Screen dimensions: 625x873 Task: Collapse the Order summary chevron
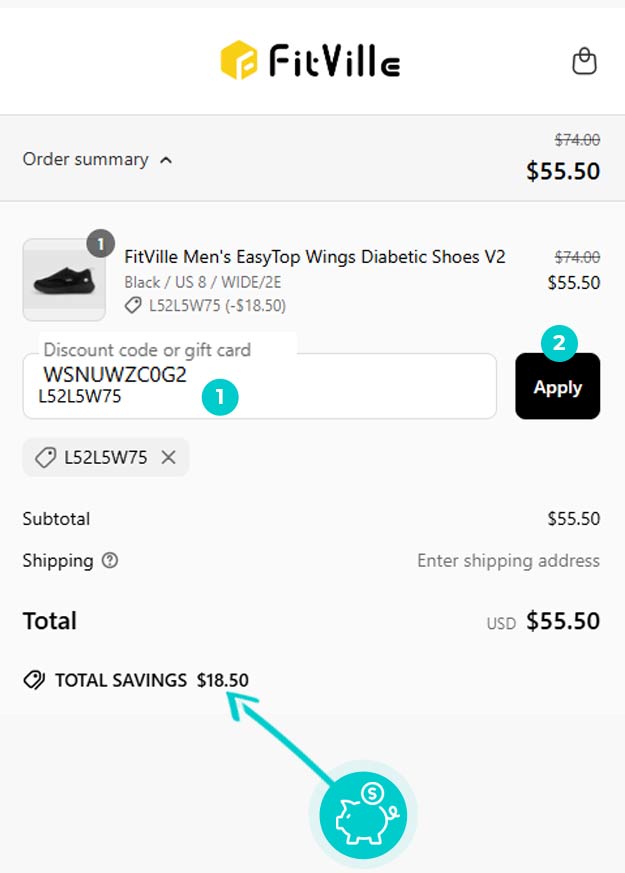point(166,160)
